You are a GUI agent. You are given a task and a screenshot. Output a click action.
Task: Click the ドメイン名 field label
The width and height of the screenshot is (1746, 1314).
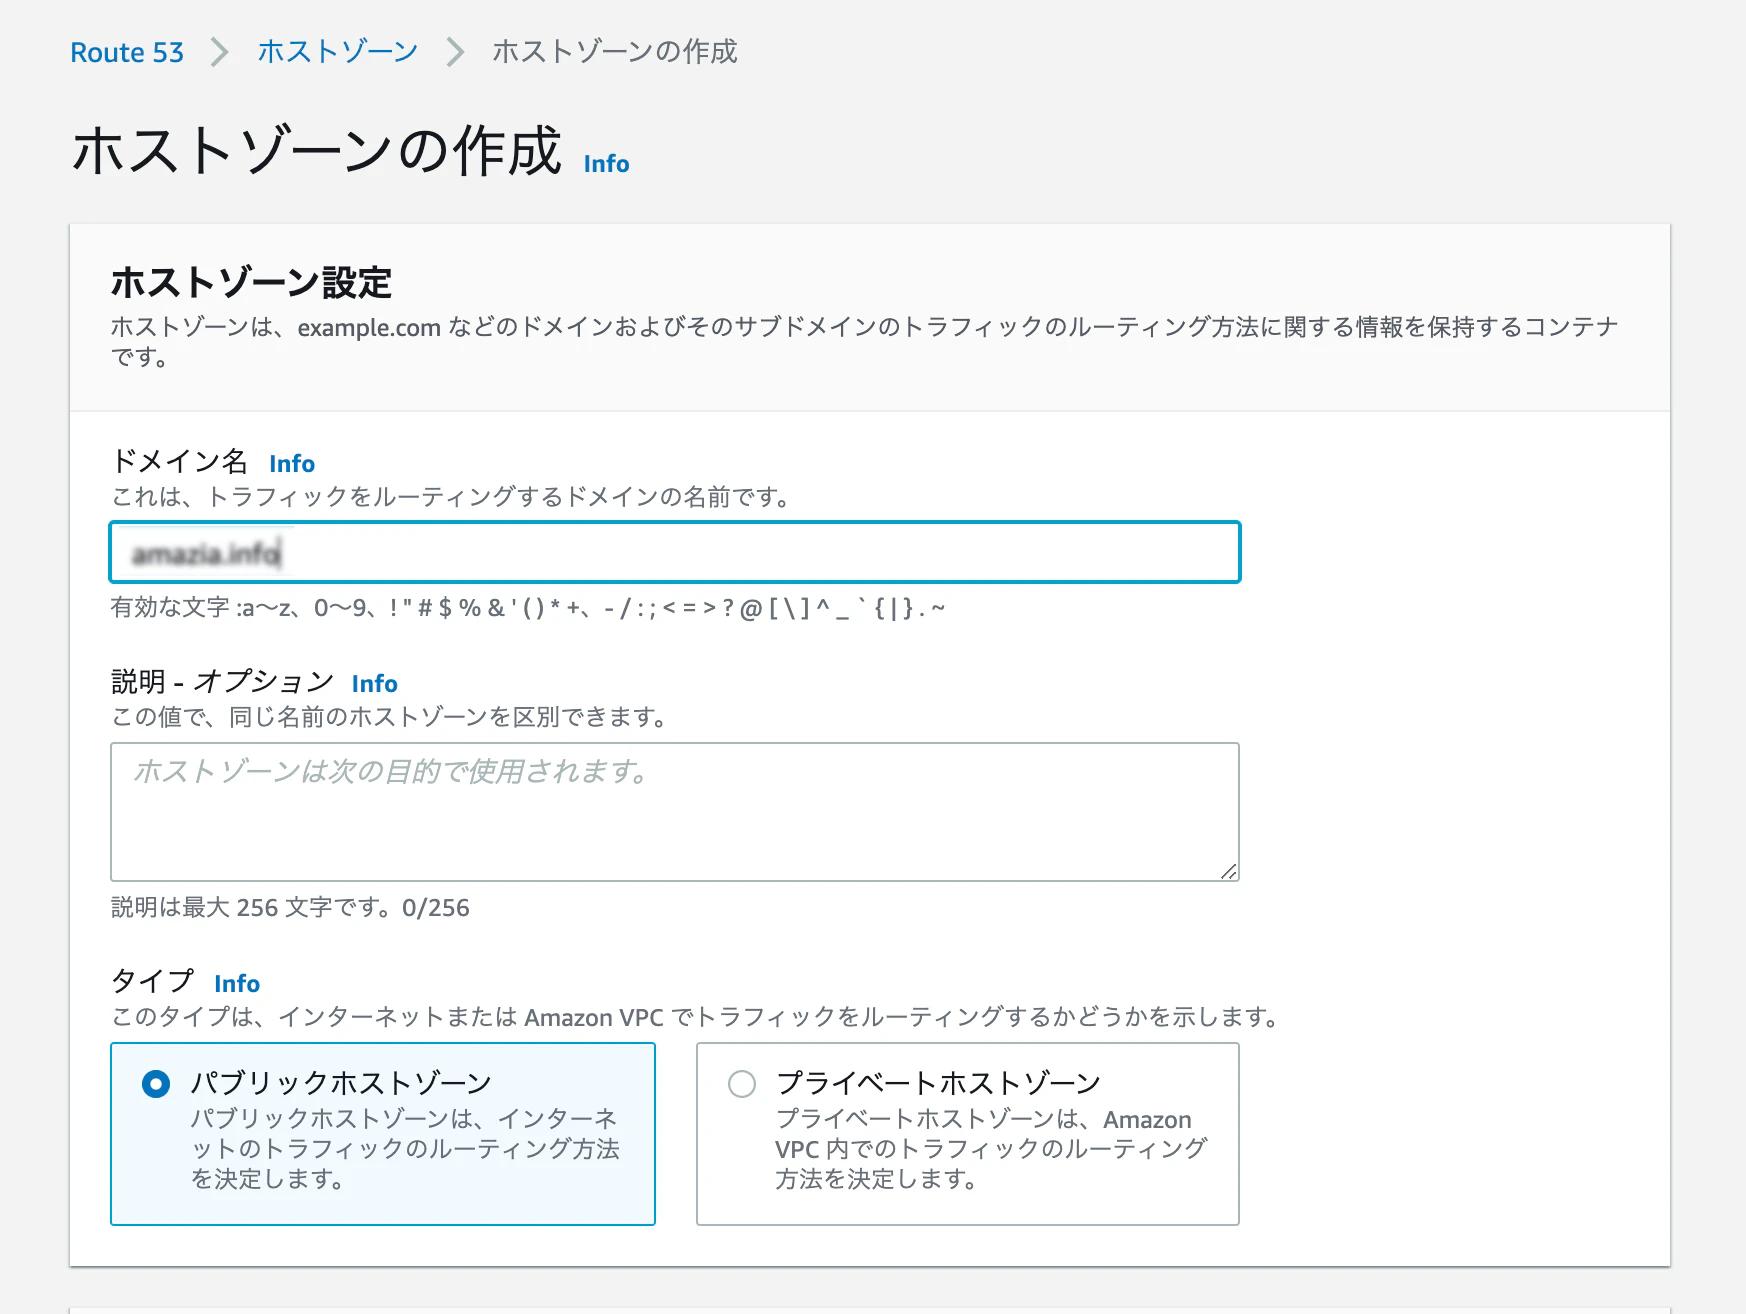[179, 462]
